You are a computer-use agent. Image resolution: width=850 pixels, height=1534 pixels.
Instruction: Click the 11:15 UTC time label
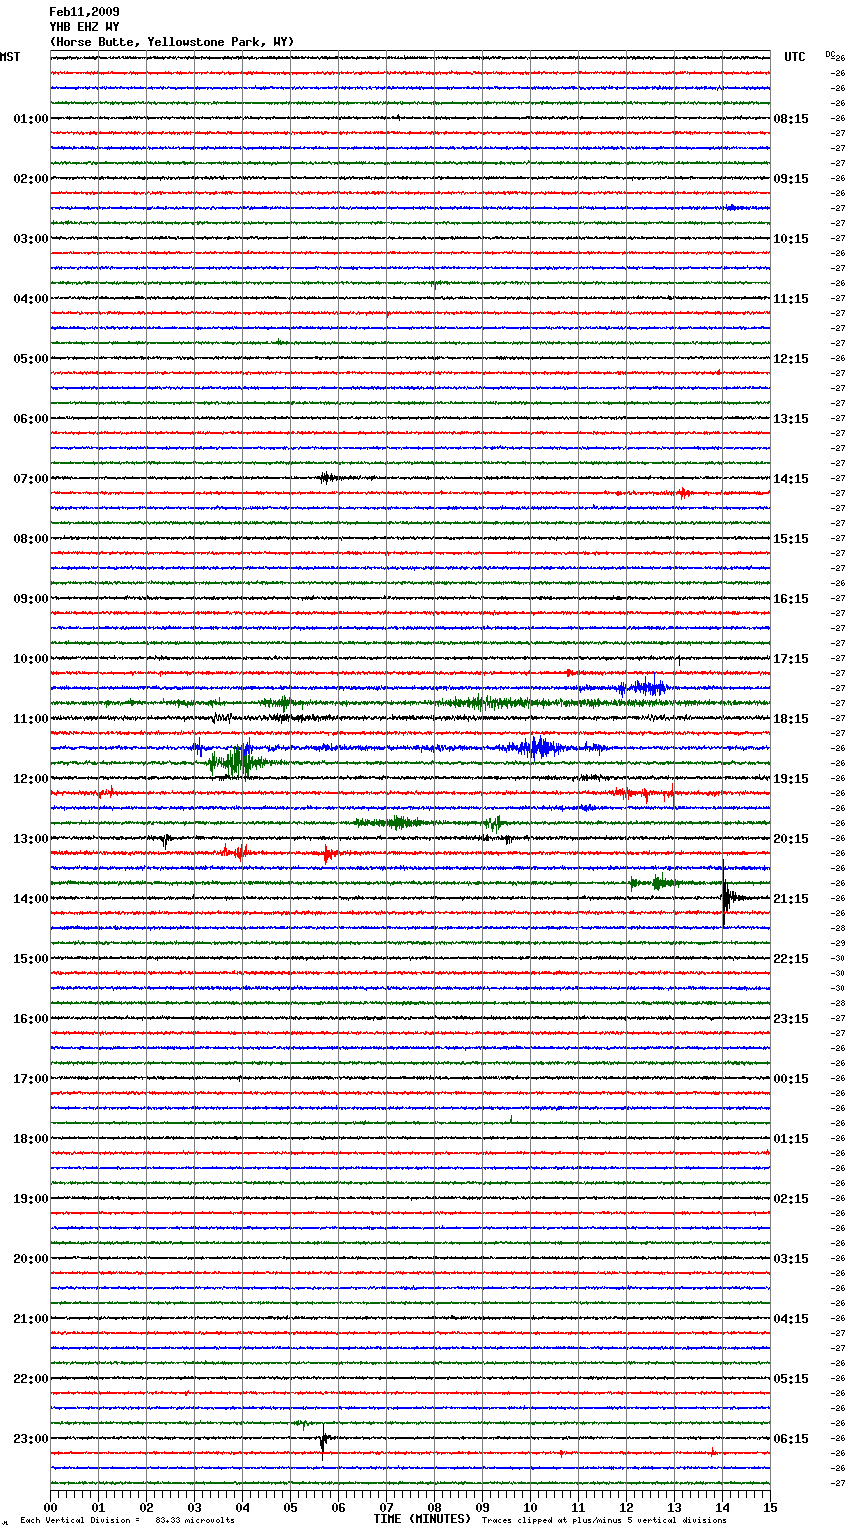[x=791, y=299]
